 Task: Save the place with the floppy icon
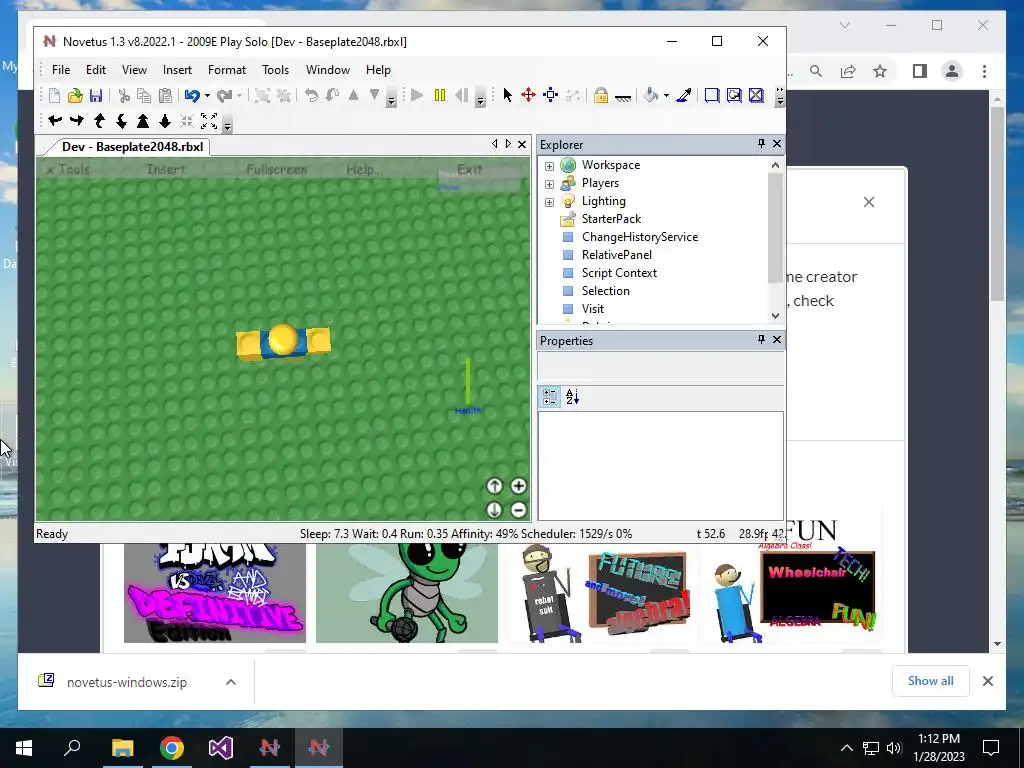click(x=96, y=95)
